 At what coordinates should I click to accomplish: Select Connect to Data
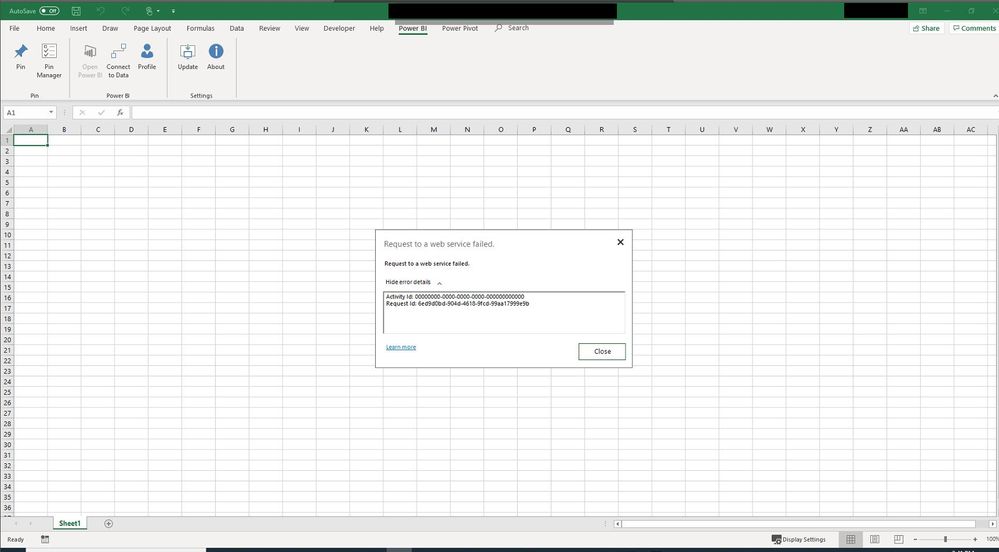pos(118,61)
